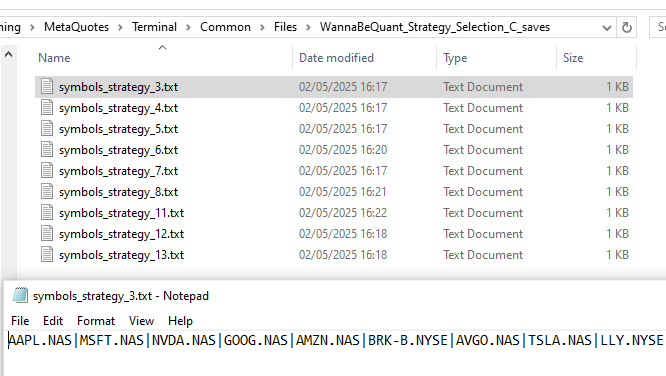This screenshot has width=666, height=376.
Task: Click file icon of symbols_strategy_12.txt
Action: pos(47,234)
